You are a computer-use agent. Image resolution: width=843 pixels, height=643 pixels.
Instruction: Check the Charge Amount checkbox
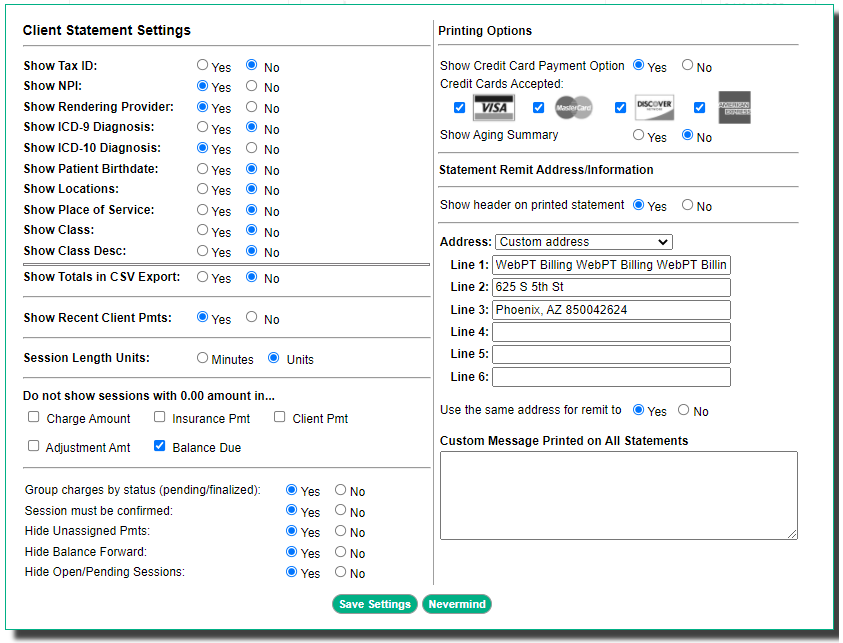33,416
